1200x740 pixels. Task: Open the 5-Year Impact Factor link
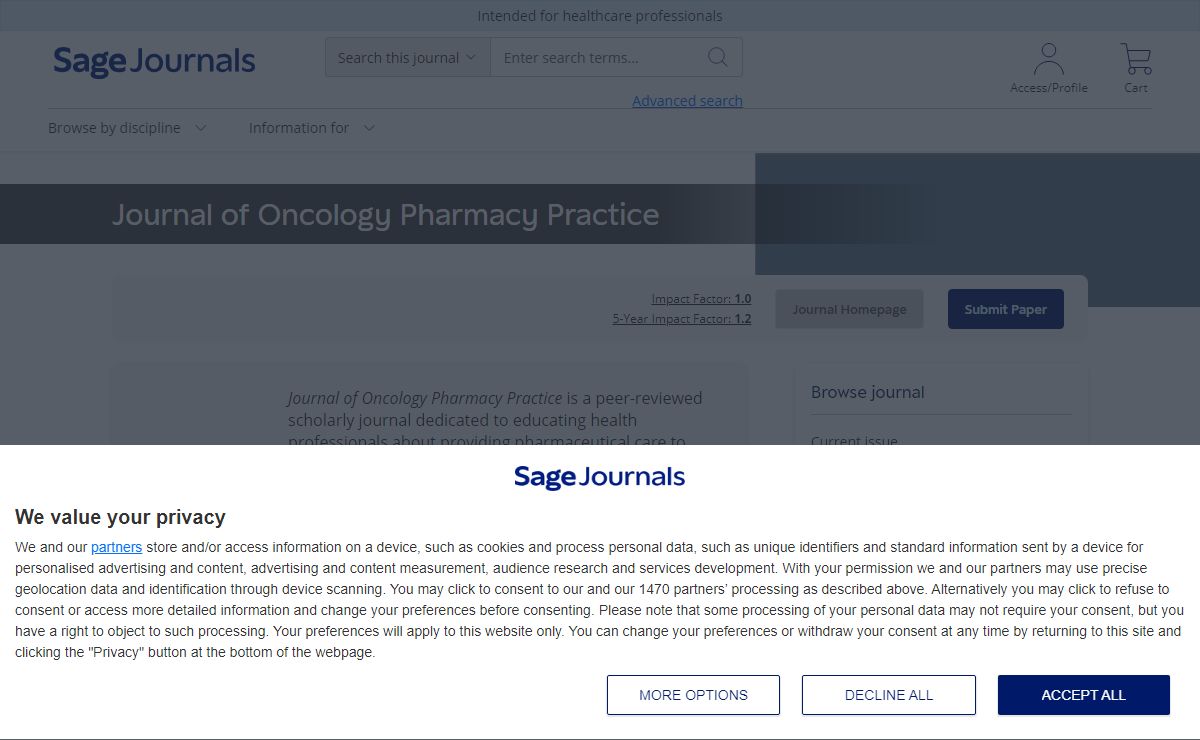tap(682, 319)
